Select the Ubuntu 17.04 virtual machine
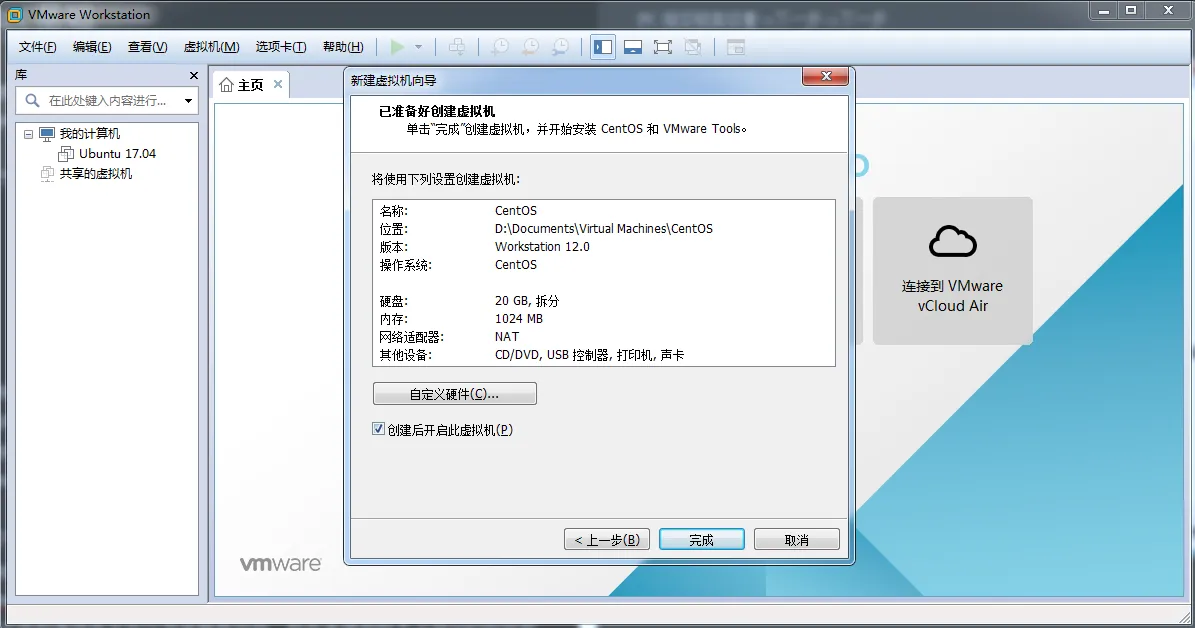Screen dimensions: 1195x628 pos(117,154)
